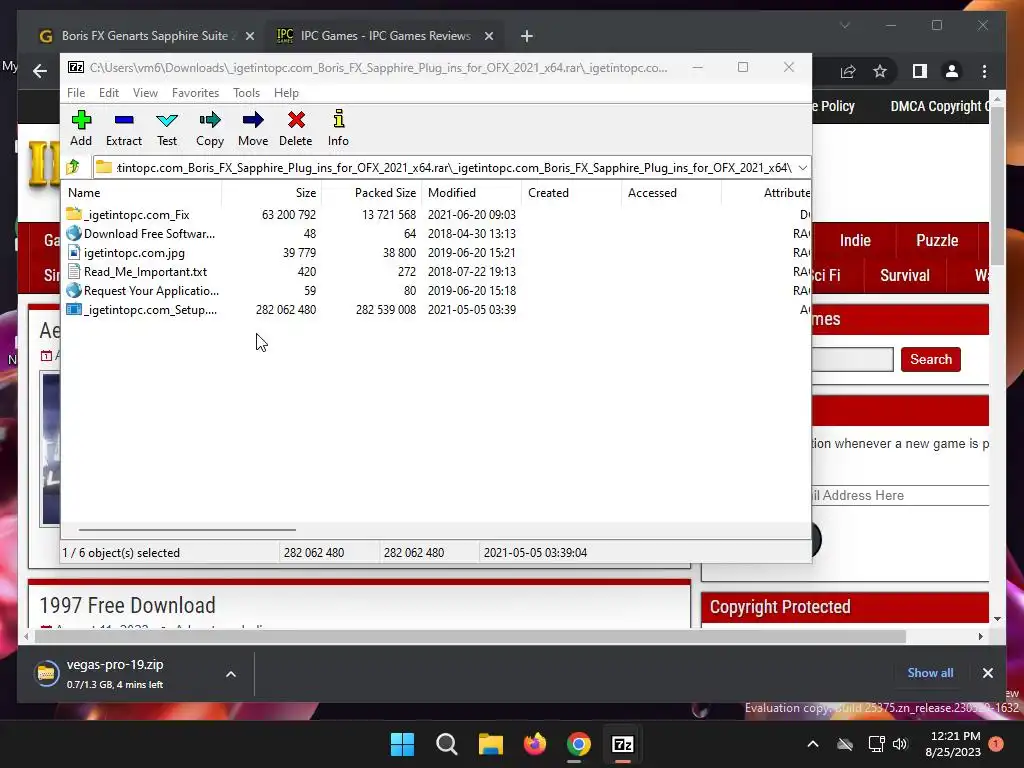Click the Puzzle category on the webpage

tap(937, 240)
